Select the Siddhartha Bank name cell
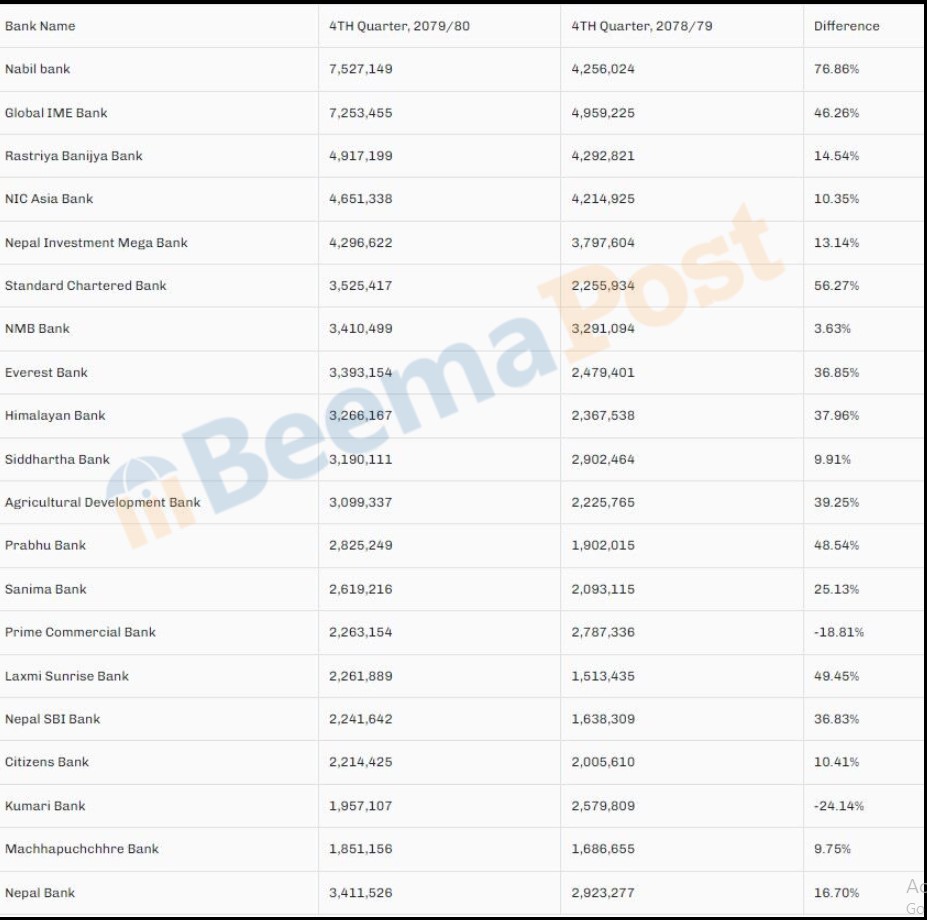Viewport: 927px width, 920px height. [x=57, y=460]
